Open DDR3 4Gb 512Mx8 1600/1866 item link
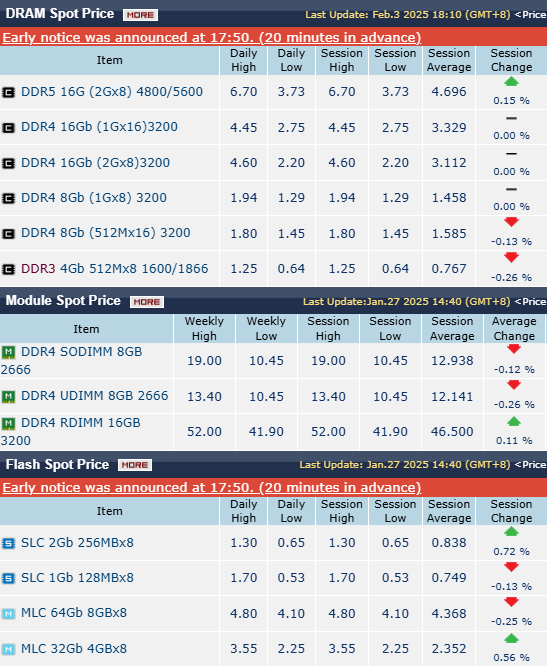 (115, 269)
